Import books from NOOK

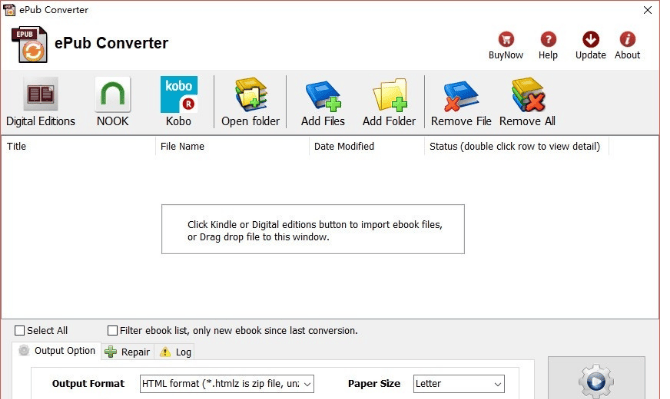[112, 102]
